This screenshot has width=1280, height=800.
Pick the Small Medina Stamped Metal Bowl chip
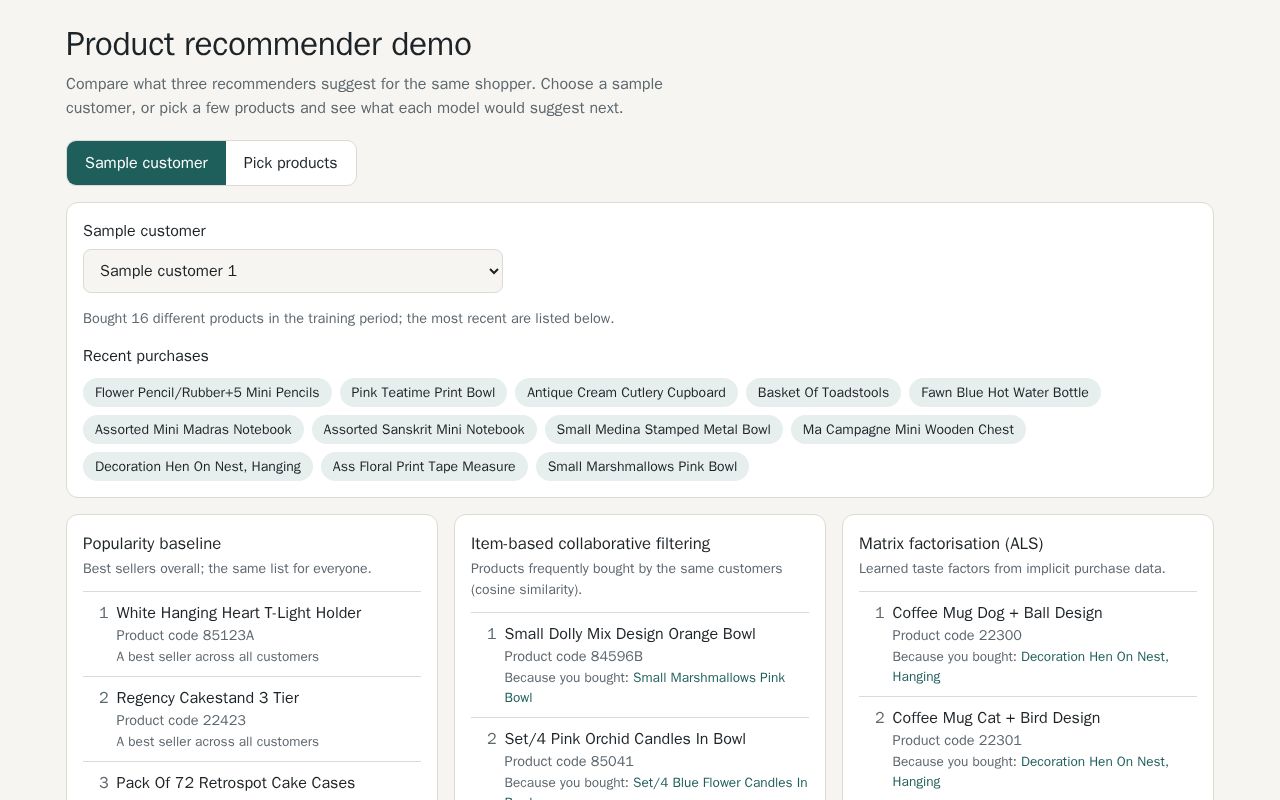coord(664,430)
